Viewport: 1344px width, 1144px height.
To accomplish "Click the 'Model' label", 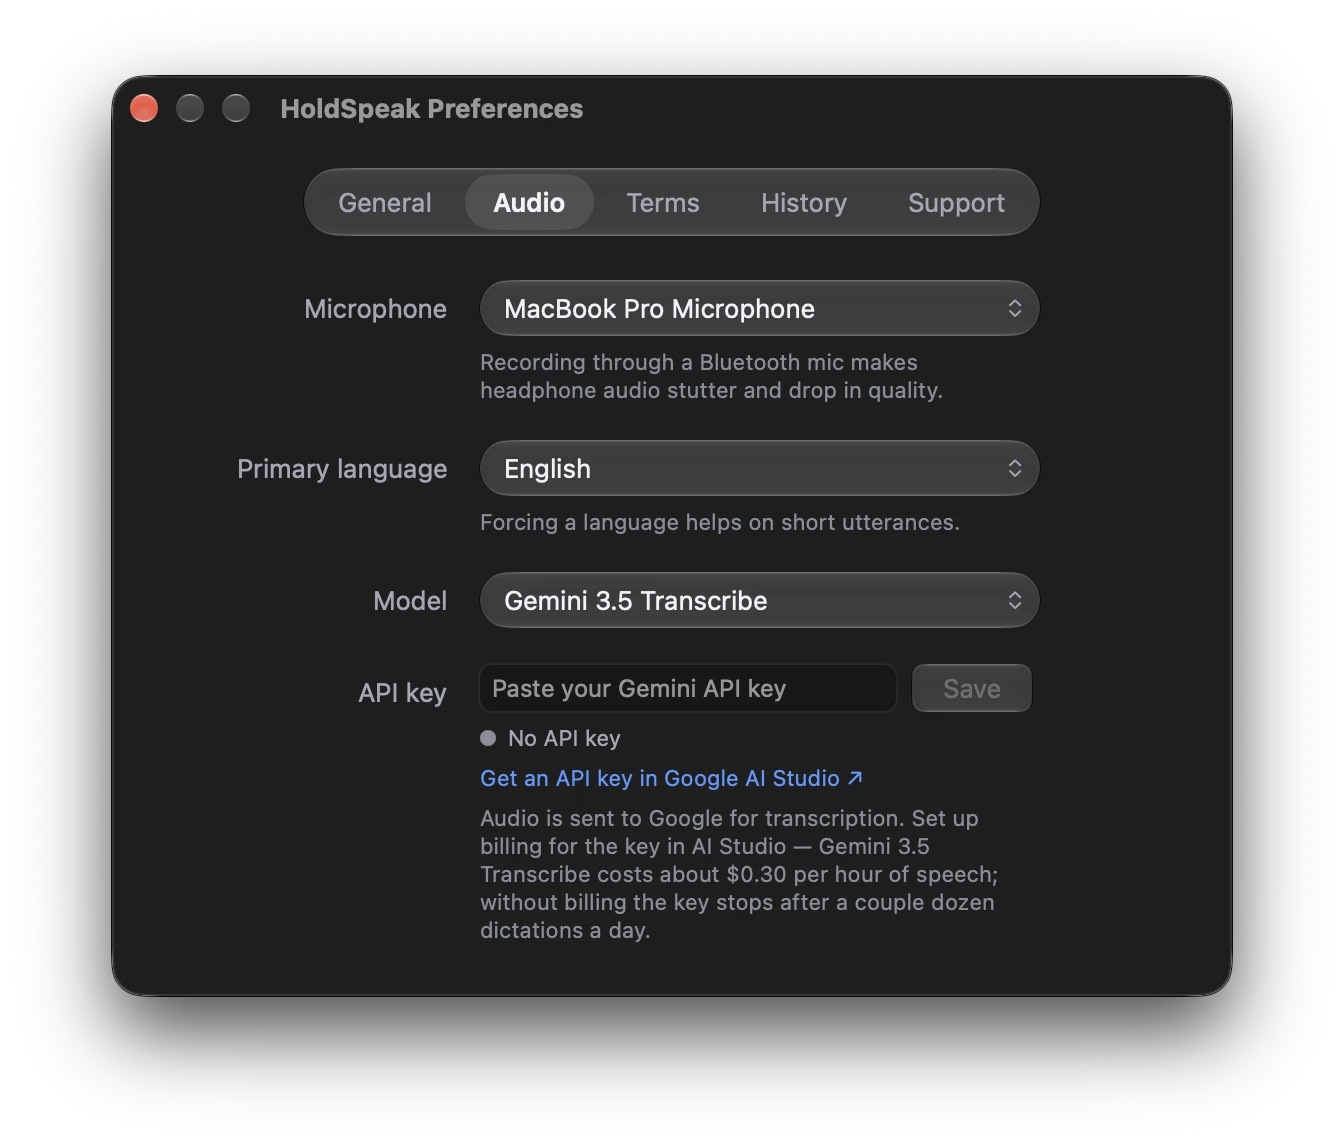I will (x=410, y=601).
